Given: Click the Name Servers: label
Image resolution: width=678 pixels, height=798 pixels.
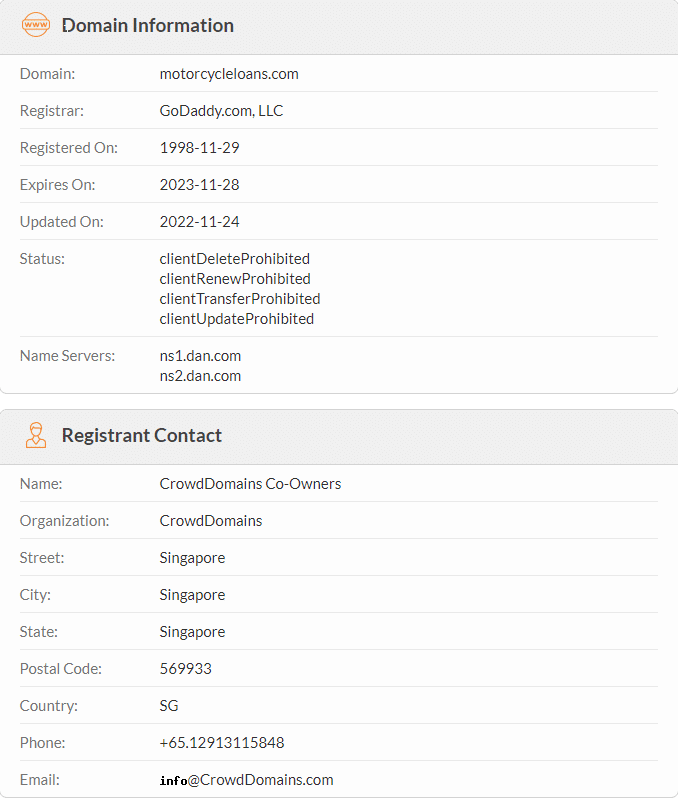Looking at the screenshot, I should click(x=67, y=356).
